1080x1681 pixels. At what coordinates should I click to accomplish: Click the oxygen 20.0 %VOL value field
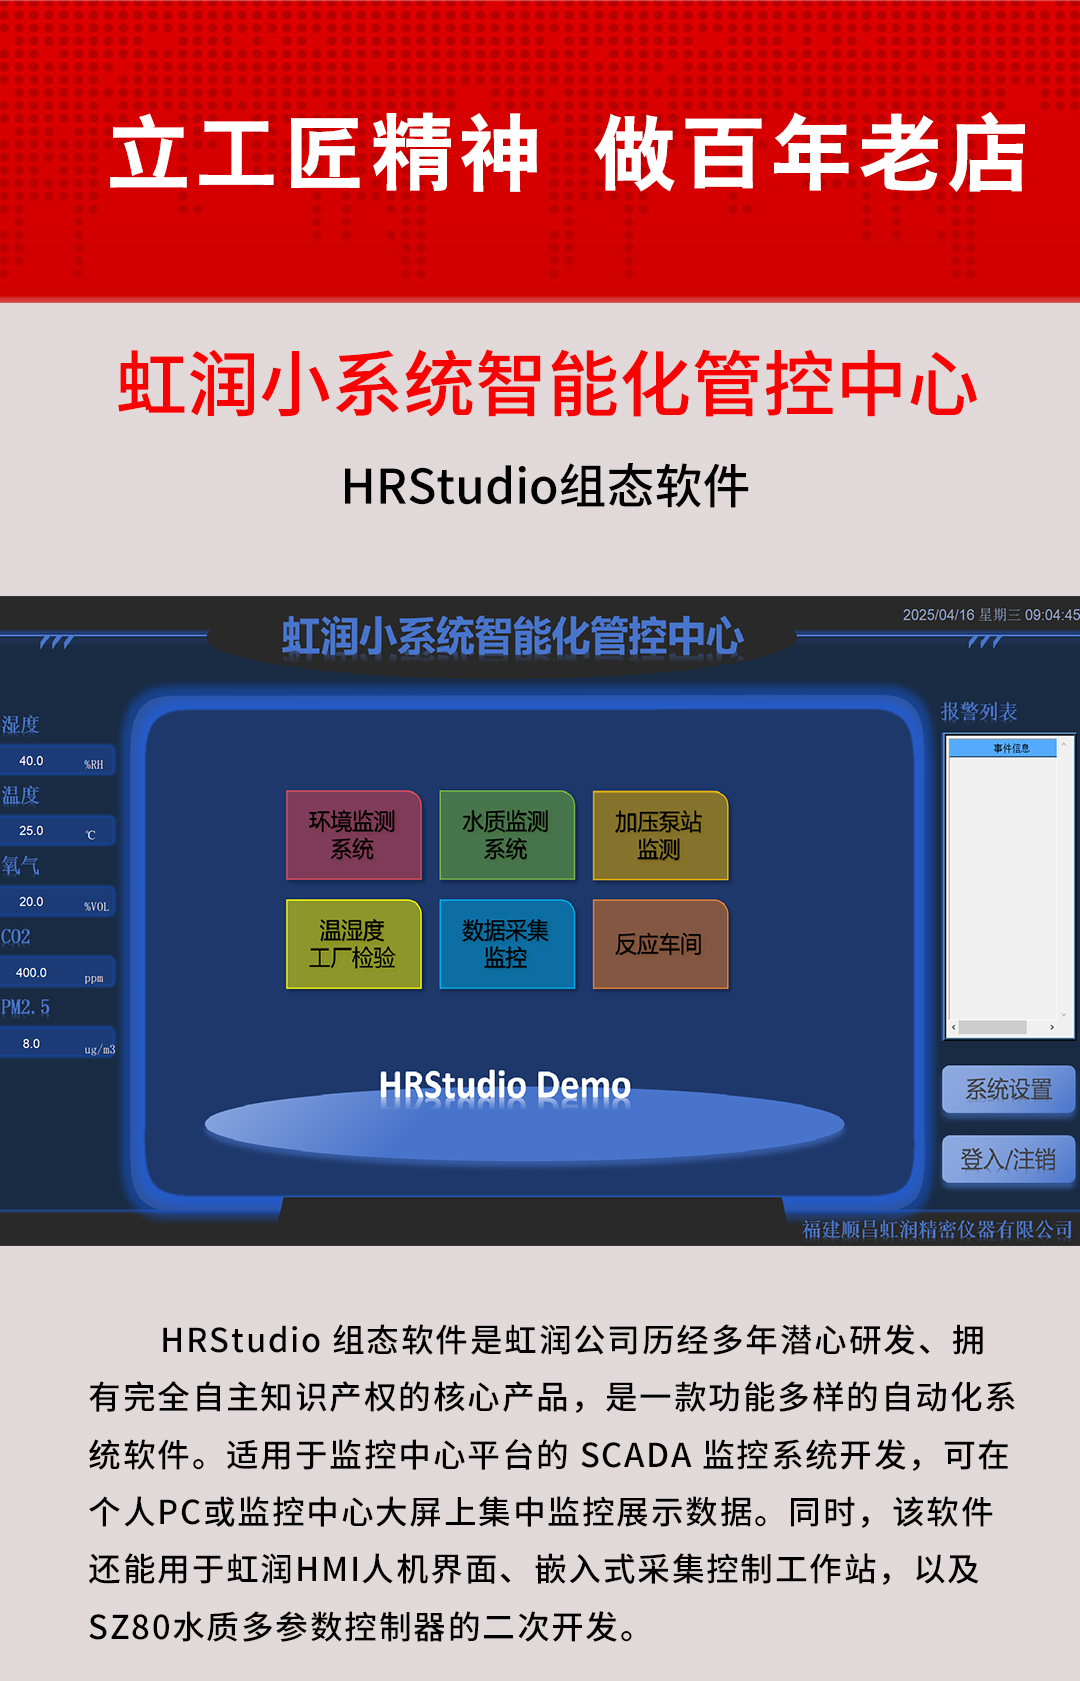coord(57,902)
